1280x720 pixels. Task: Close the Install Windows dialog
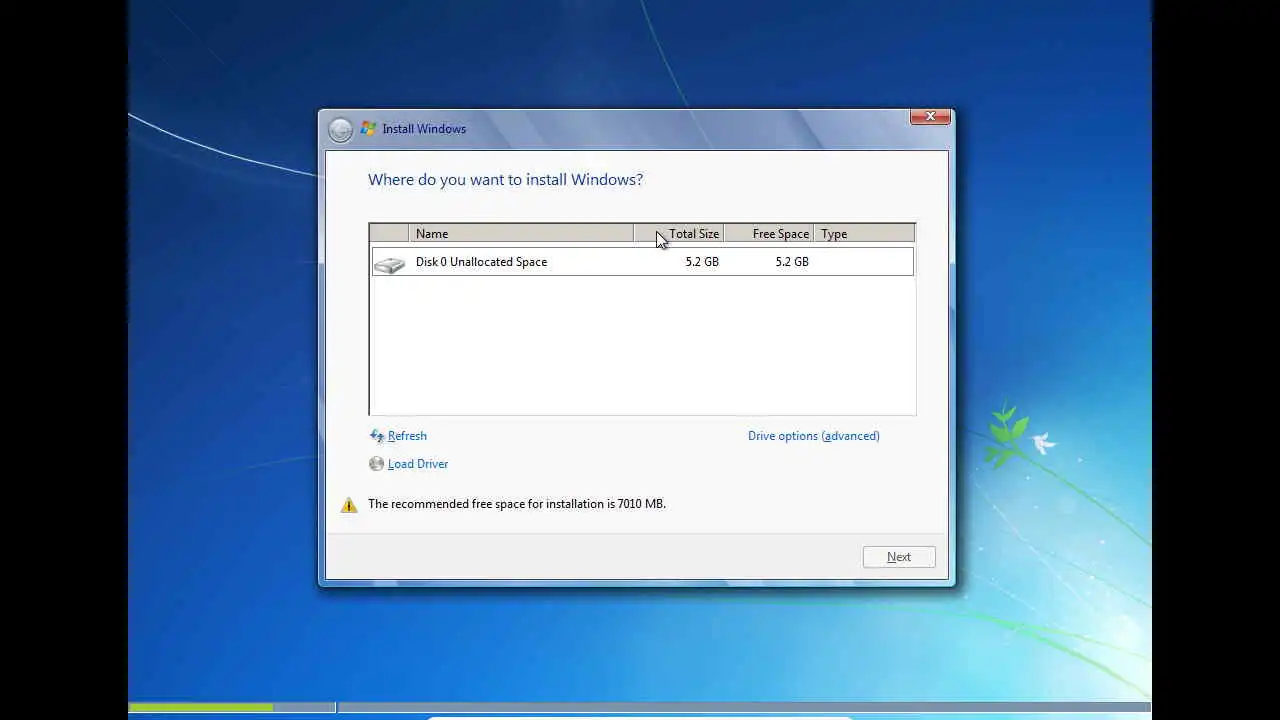[930, 117]
